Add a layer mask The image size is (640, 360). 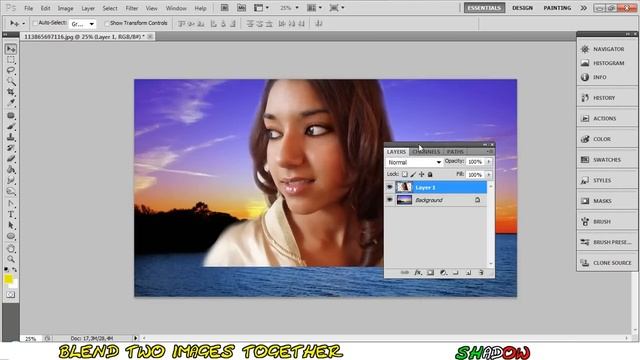click(431, 272)
